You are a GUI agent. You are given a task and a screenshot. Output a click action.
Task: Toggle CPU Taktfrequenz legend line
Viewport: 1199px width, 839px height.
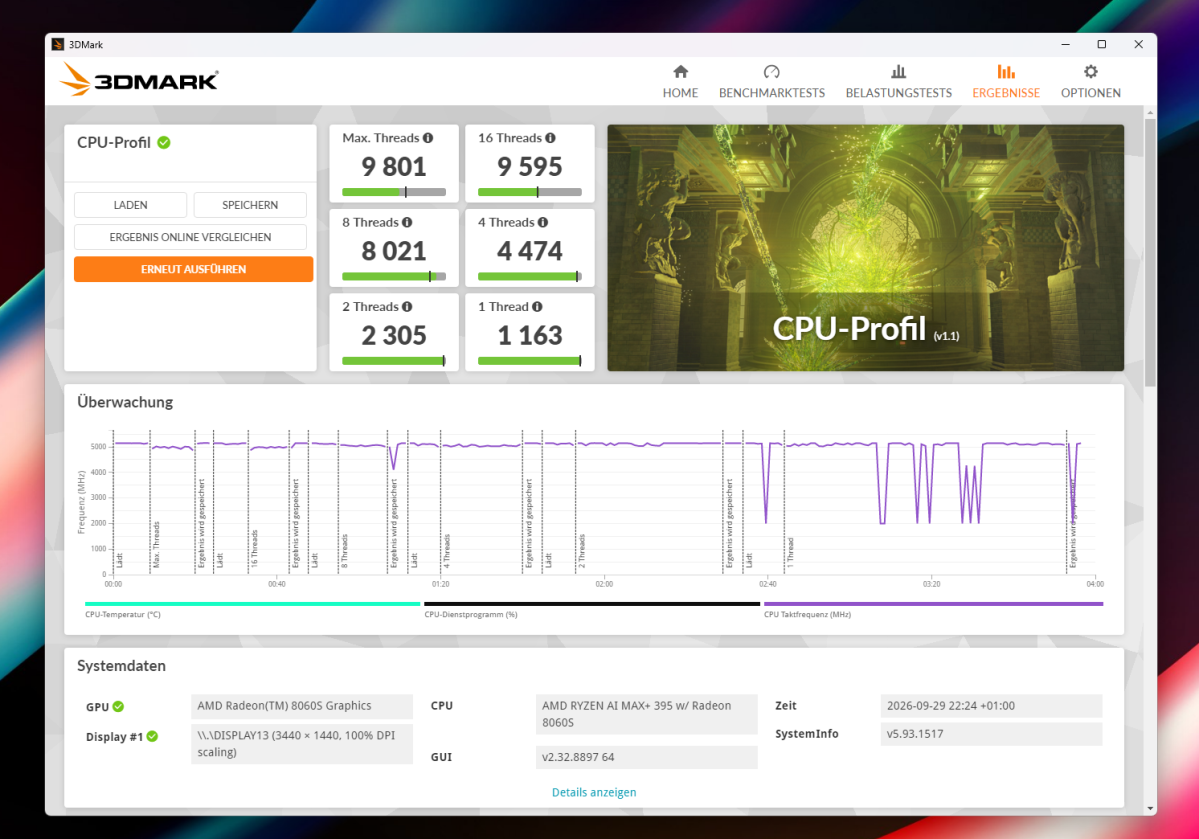(933, 603)
